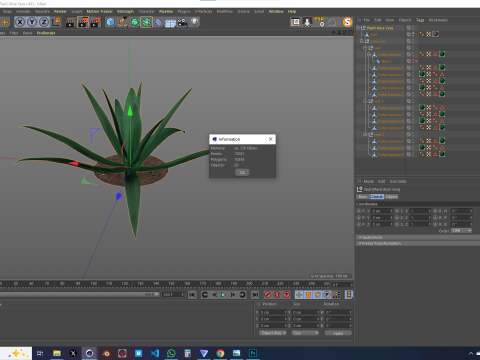Click the Bend deformer icon
480x360 pixels.
point(158,22)
